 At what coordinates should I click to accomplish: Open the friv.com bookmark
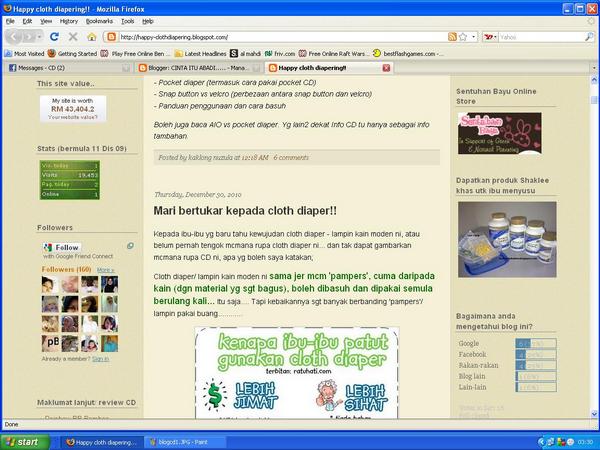[280, 54]
